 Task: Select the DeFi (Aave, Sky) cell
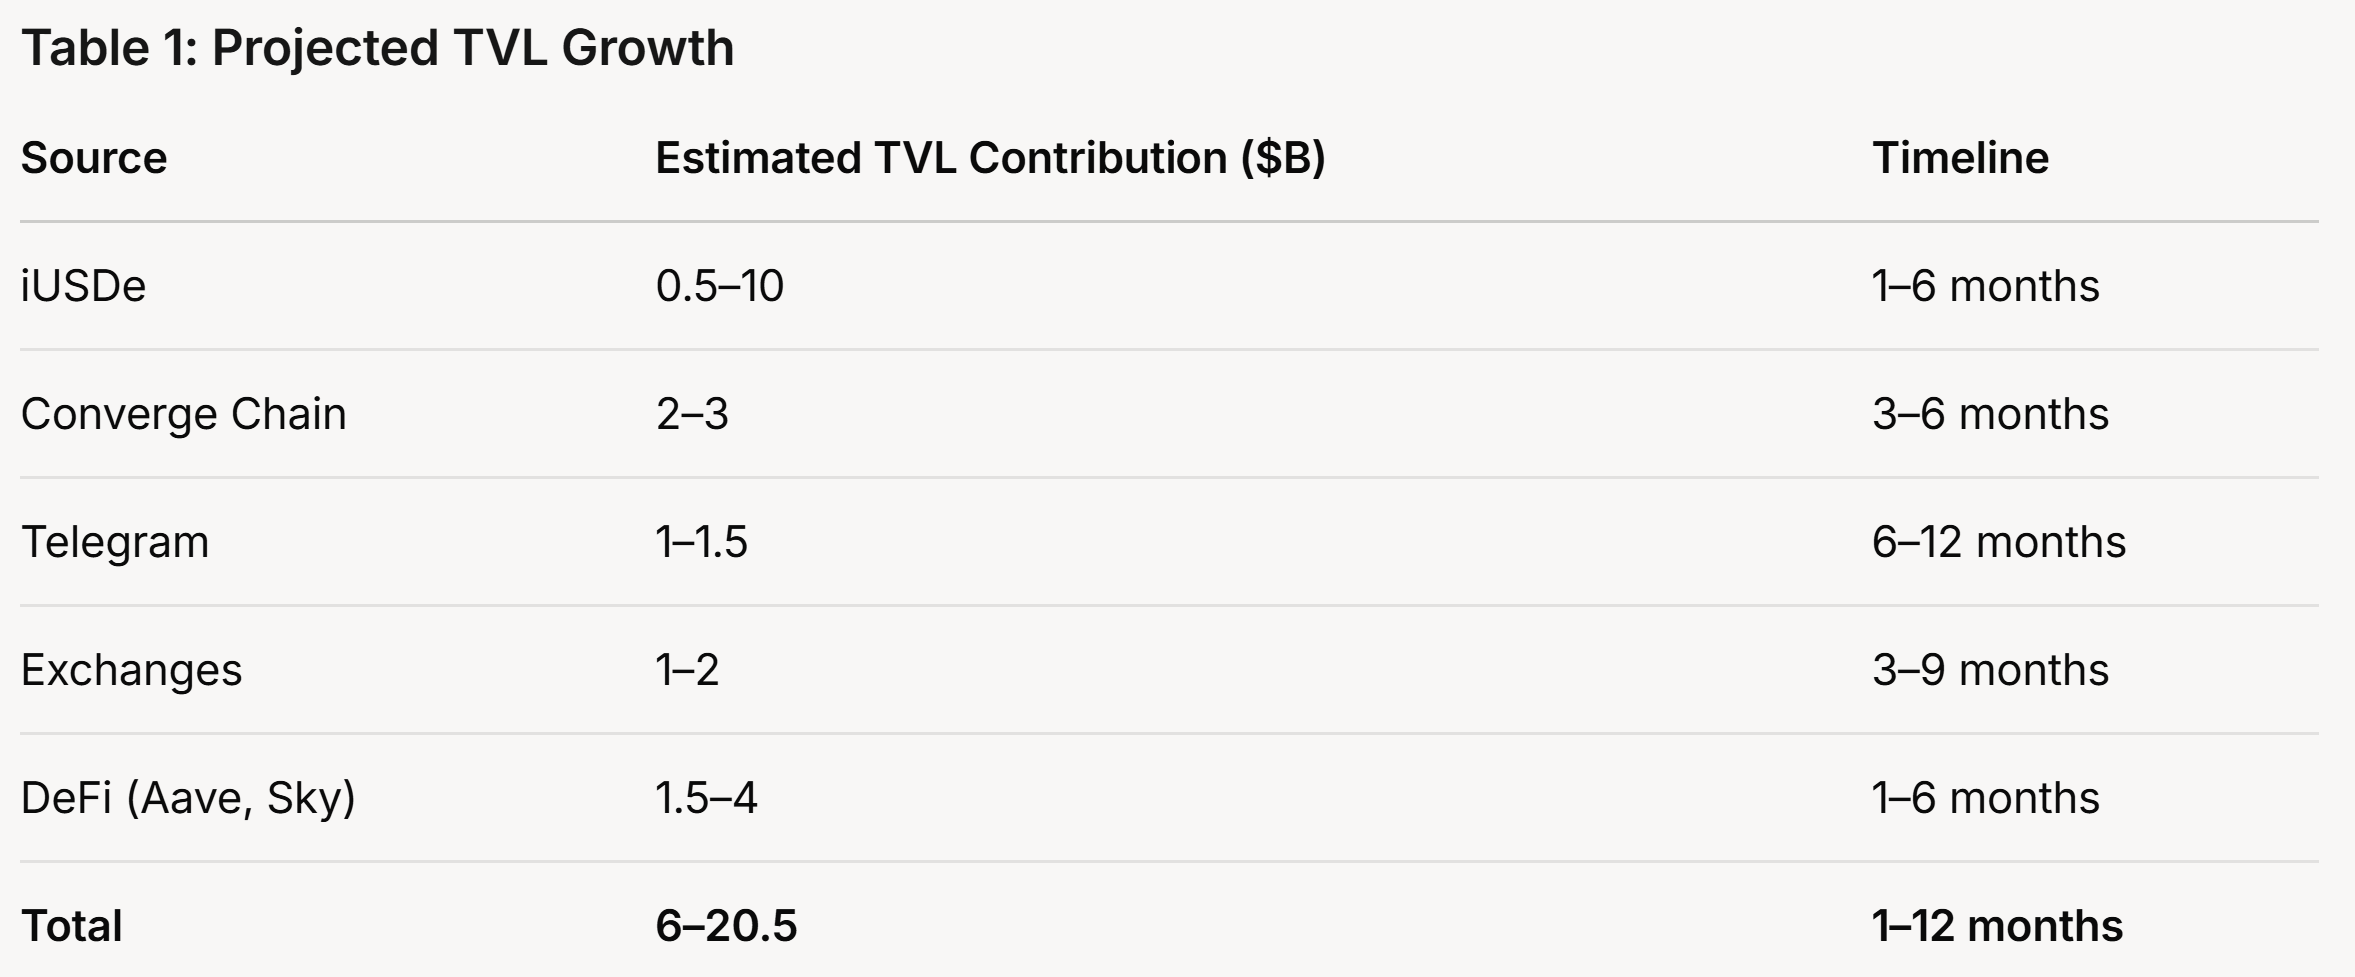tap(188, 798)
